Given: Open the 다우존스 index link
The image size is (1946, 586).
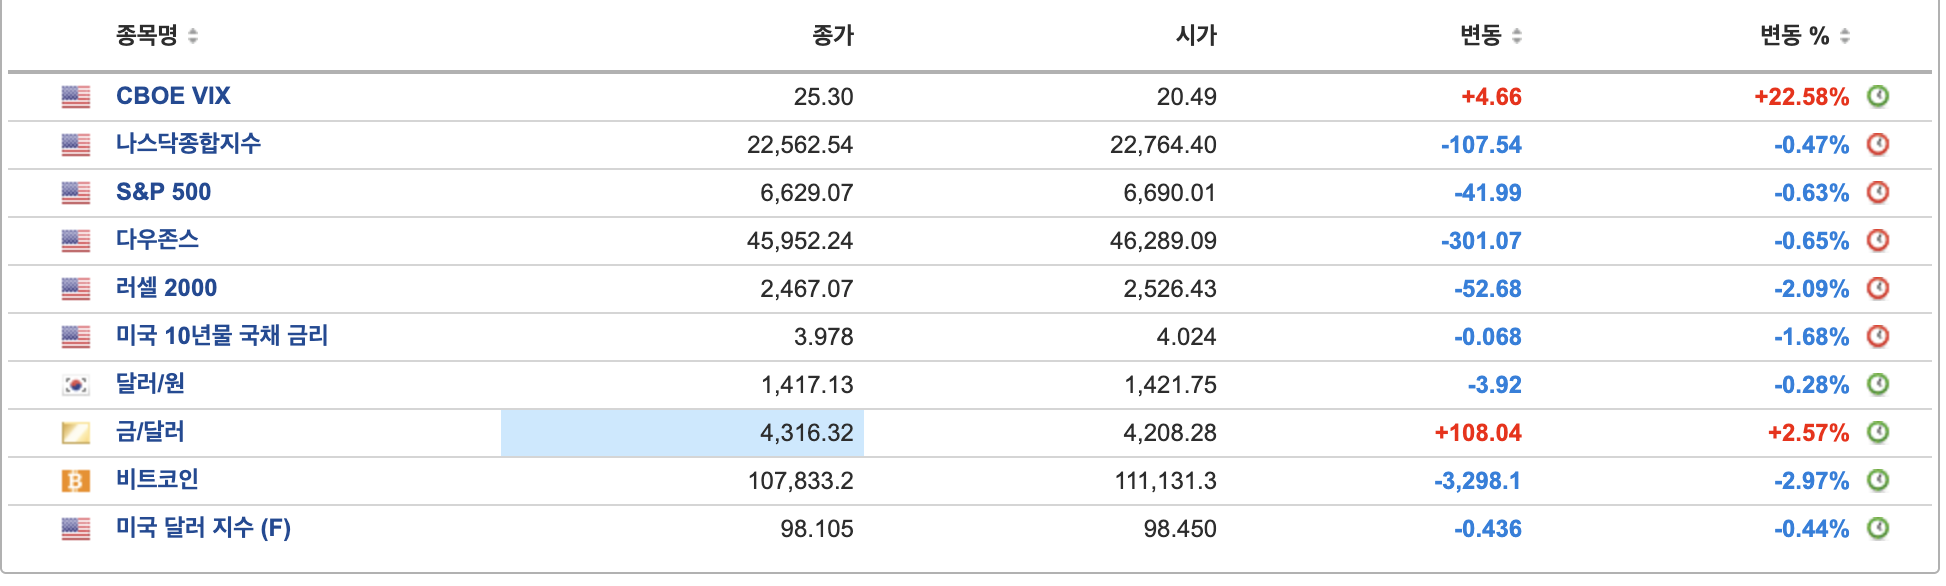Looking at the screenshot, I should 157,240.
